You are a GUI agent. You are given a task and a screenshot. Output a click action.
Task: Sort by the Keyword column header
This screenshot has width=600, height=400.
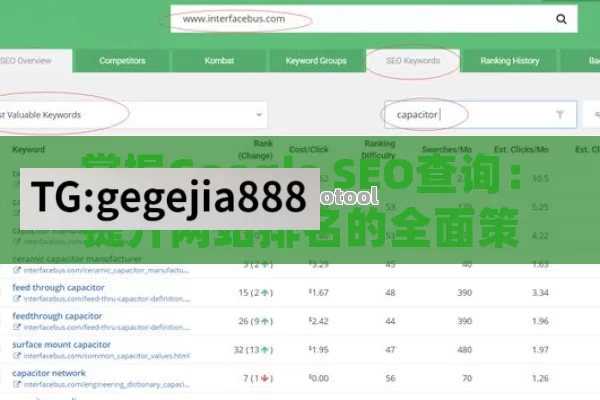(x=28, y=149)
